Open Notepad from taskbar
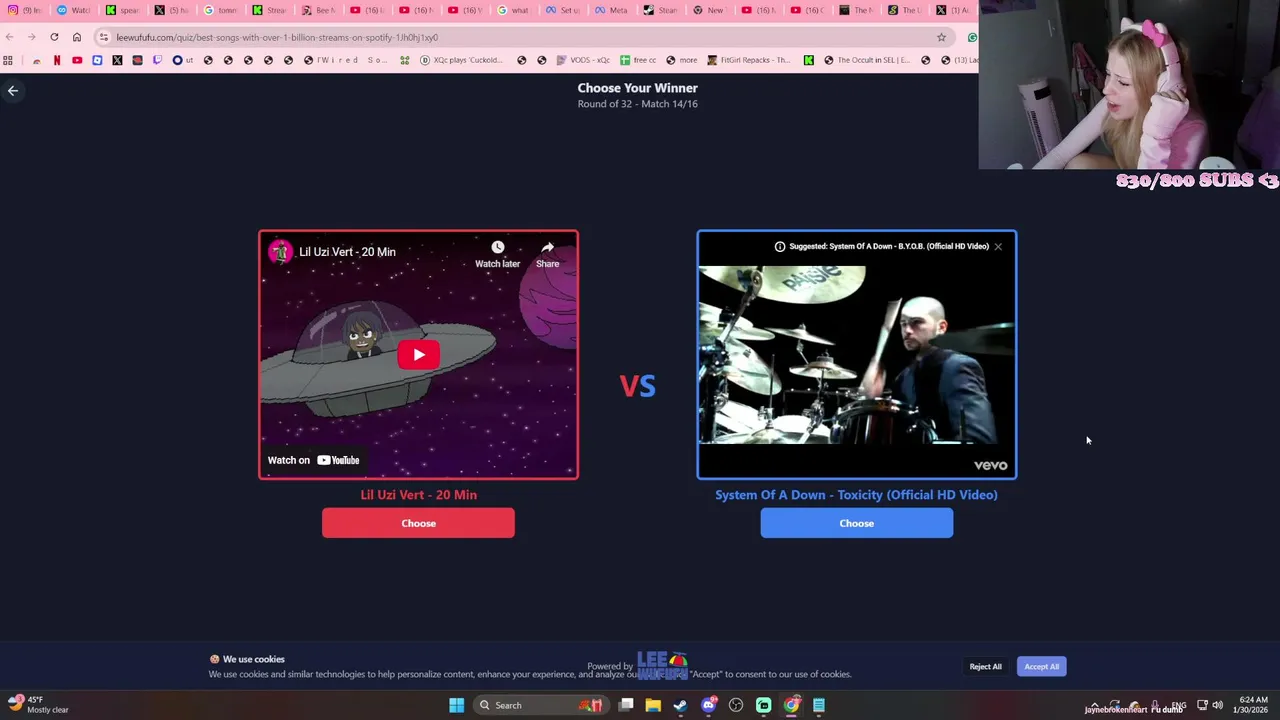Image resolution: width=1280 pixels, height=720 pixels. (x=819, y=705)
